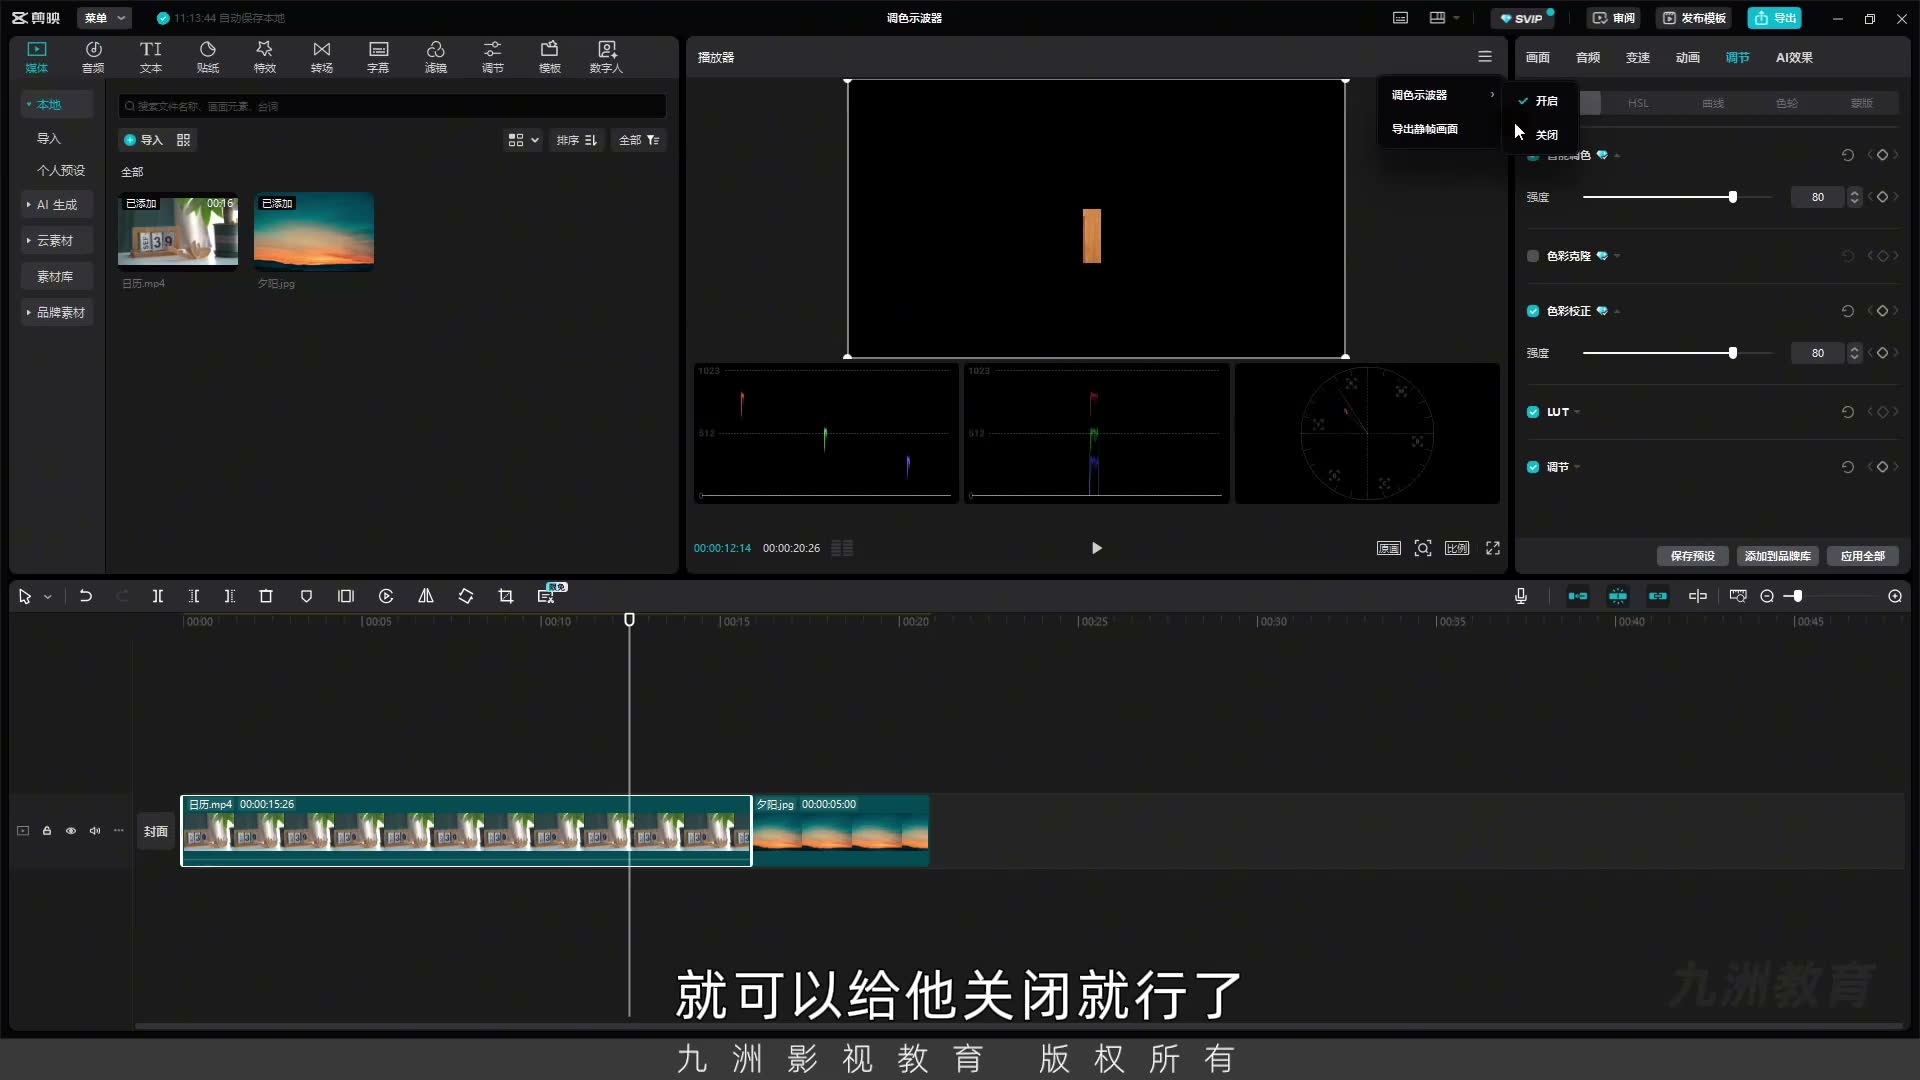Click the 导出 export button
Viewport: 1920px width, 1080px height.
pos(1775,18)
